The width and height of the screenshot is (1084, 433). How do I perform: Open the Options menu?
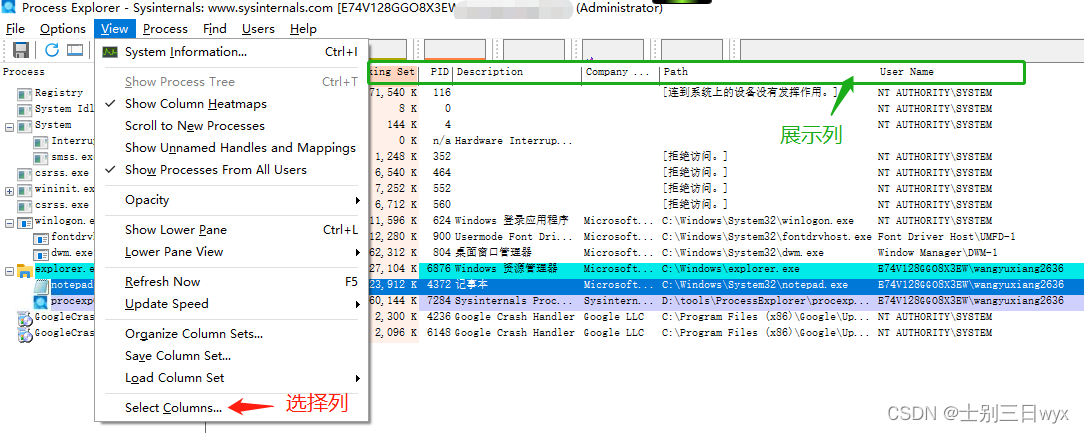63,28
